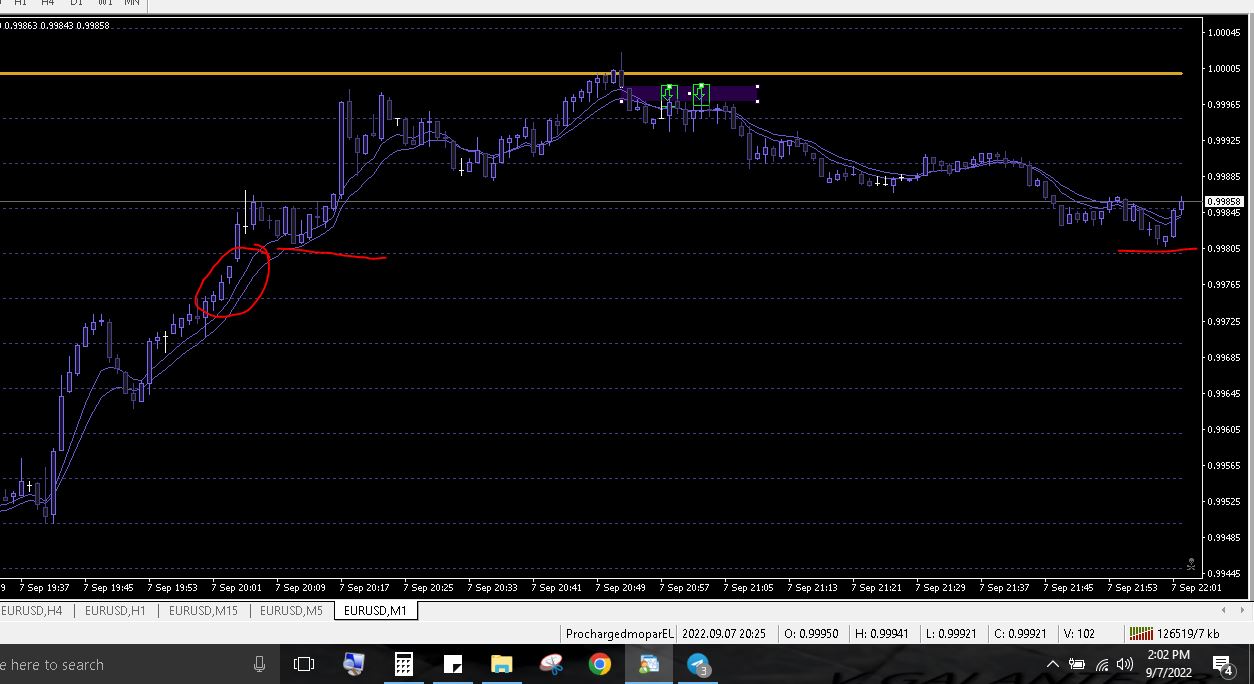Open File Explorer from the taskbar
This screenshot has width=1254, height=684.
[x=501, y=664]
